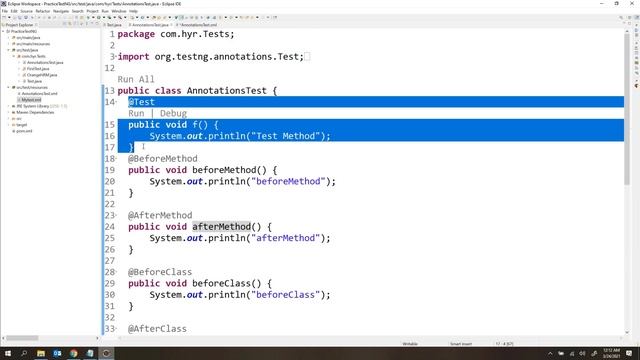The width and height of the screenshot is (640, 360).
Task: Click the afterMethod identifier on line 24
Action: [x=221, y=227]
